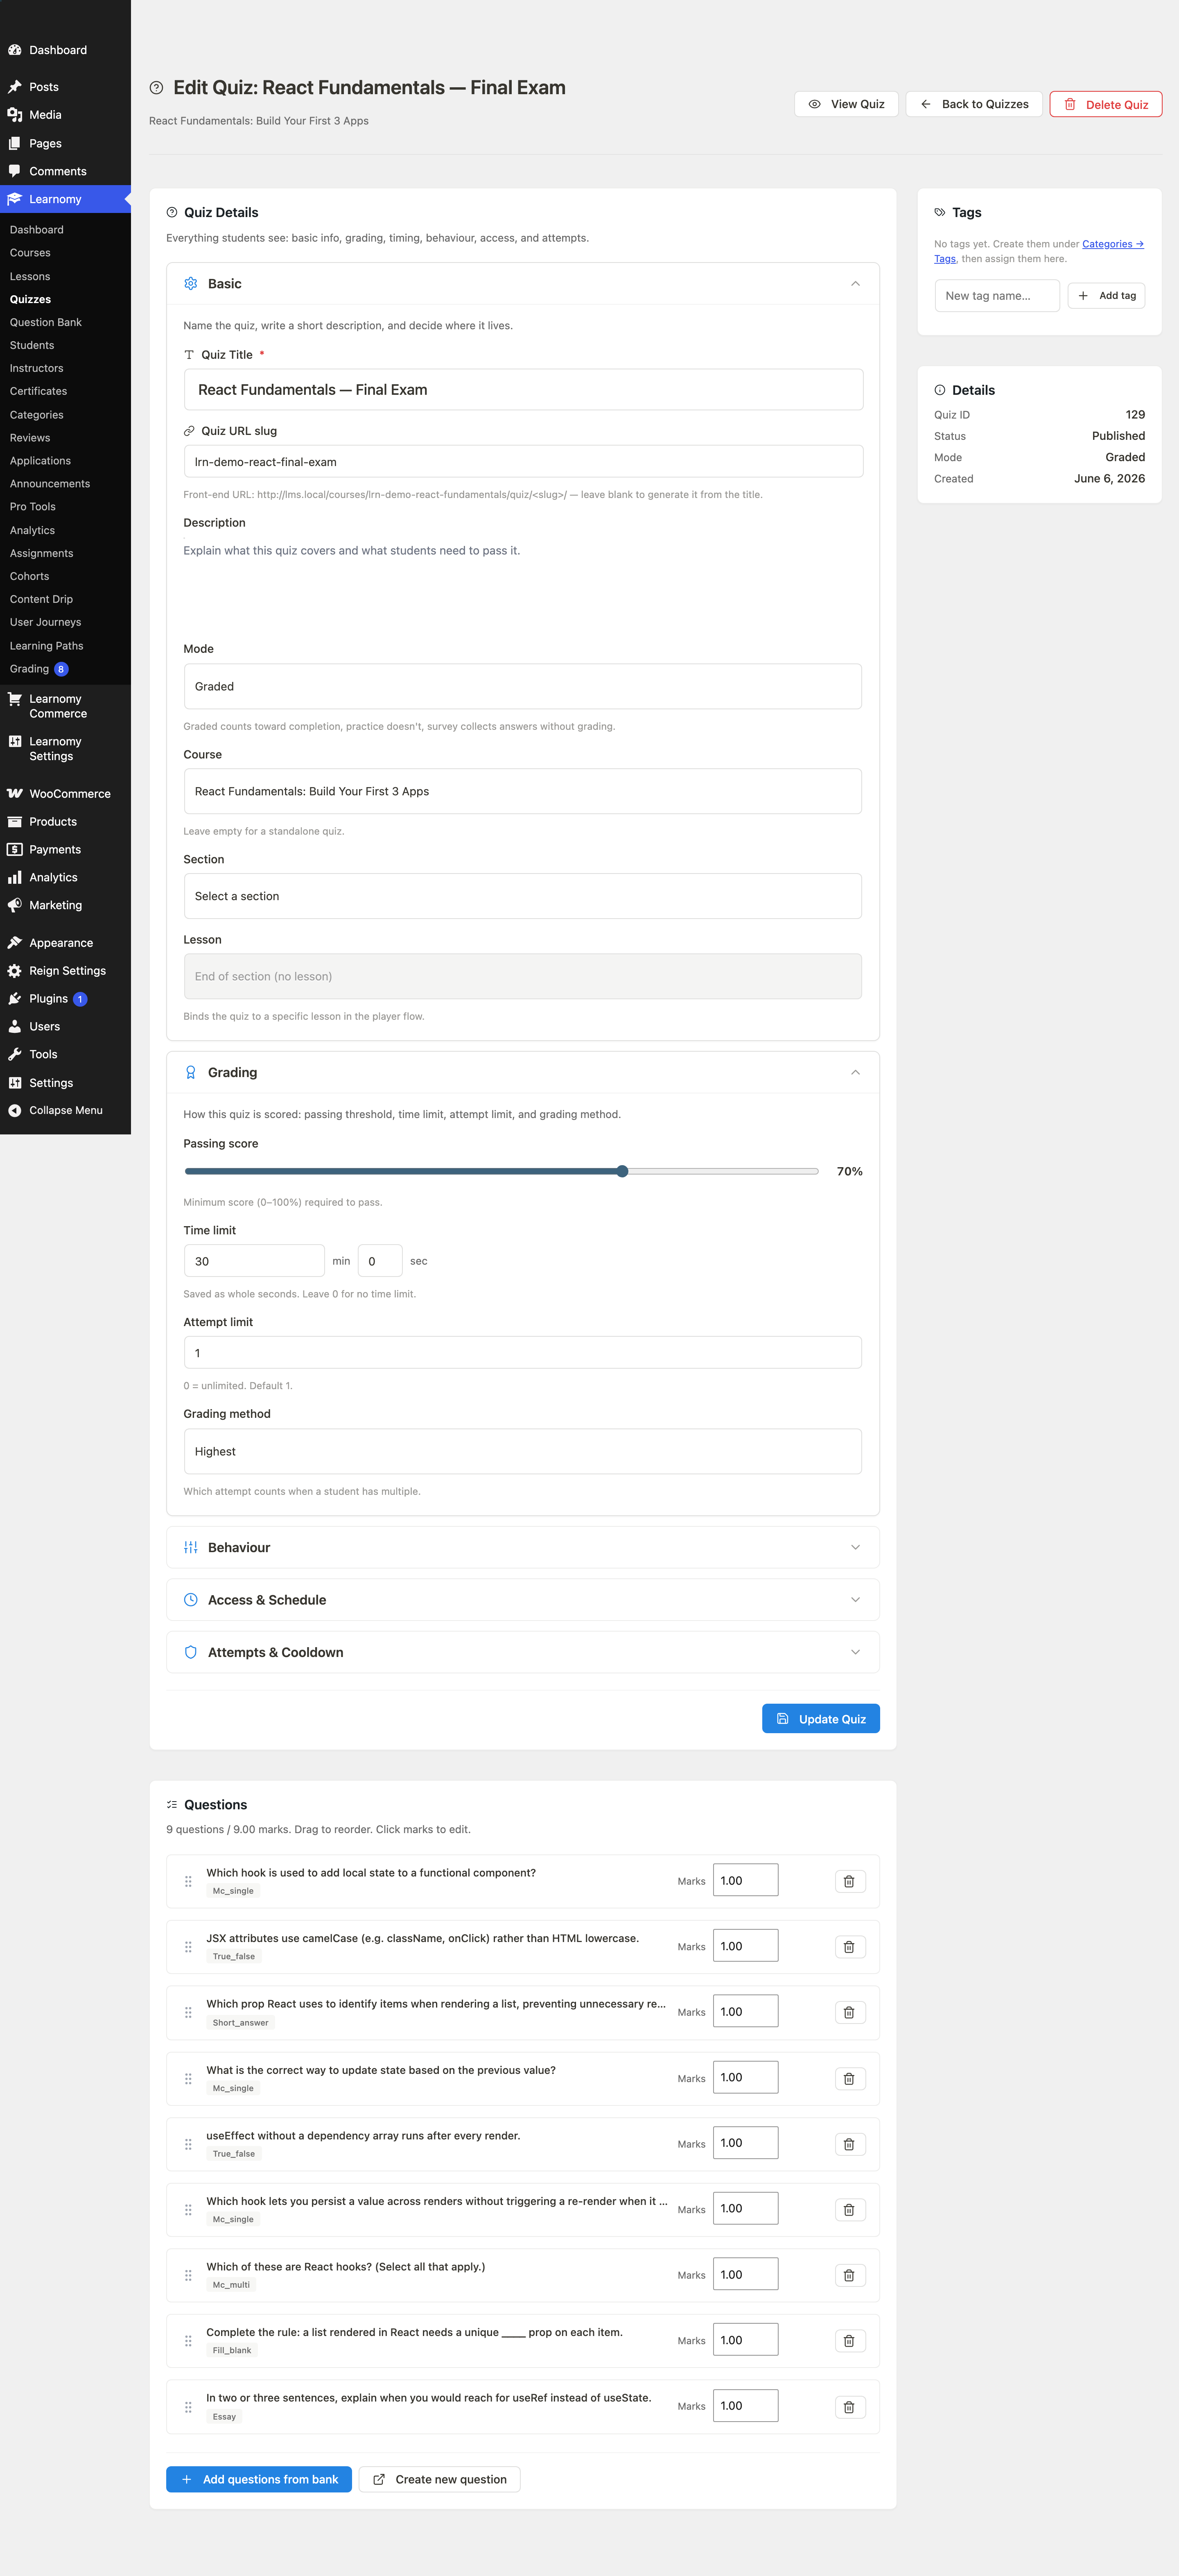Click the Plugins menu item with update badge

65,999
